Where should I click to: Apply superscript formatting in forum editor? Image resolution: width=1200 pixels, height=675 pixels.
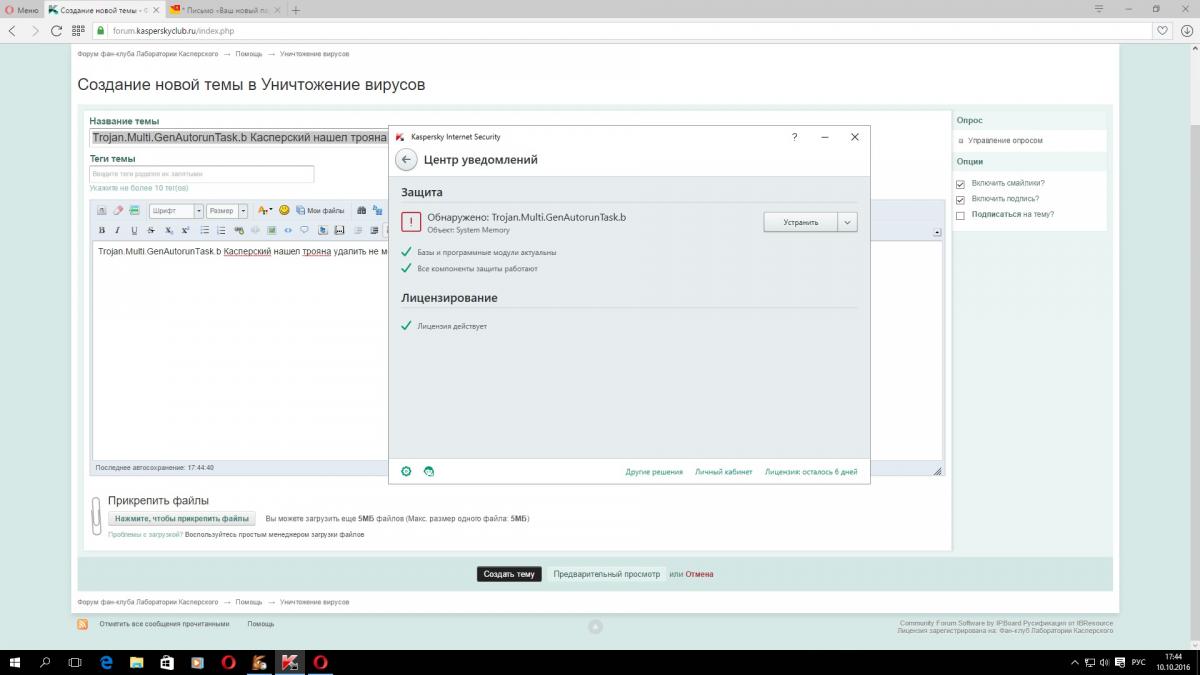coord(185,230)
